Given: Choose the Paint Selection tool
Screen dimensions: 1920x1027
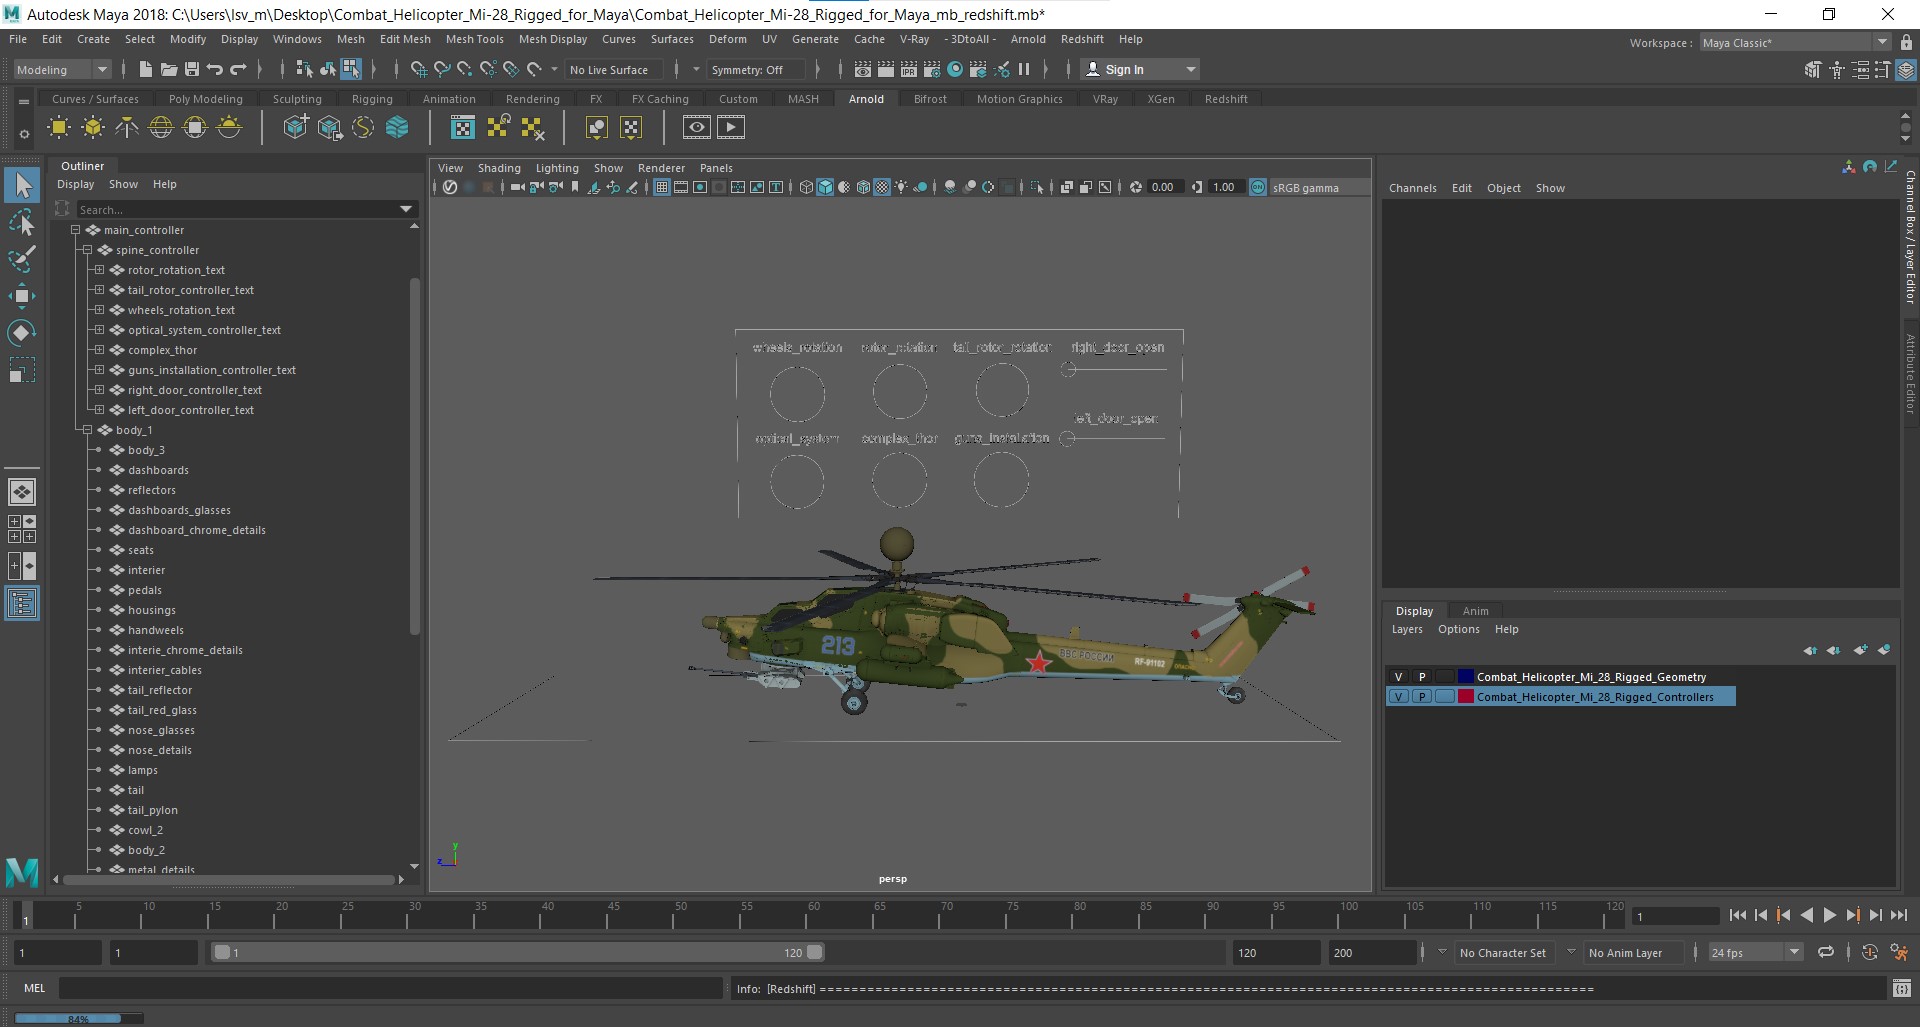Looking at the screenshot, I should 22,259.
